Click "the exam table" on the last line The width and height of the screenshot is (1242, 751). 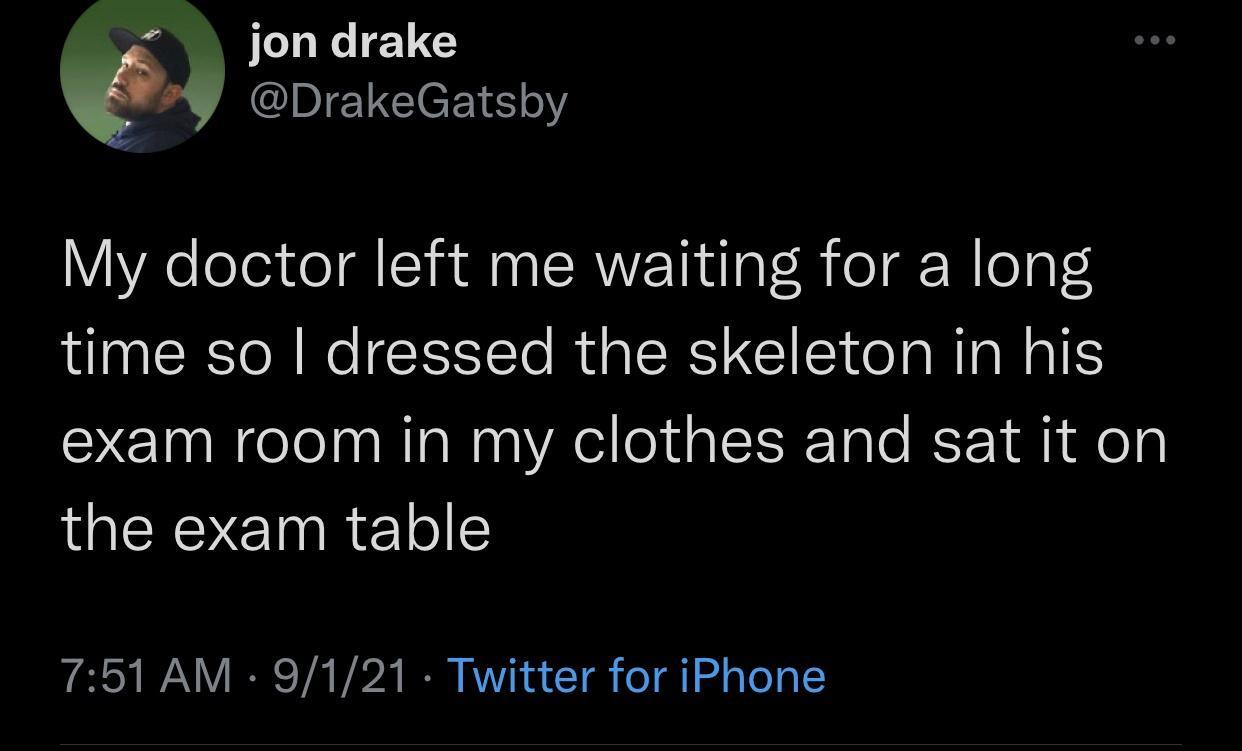[276, 527]
